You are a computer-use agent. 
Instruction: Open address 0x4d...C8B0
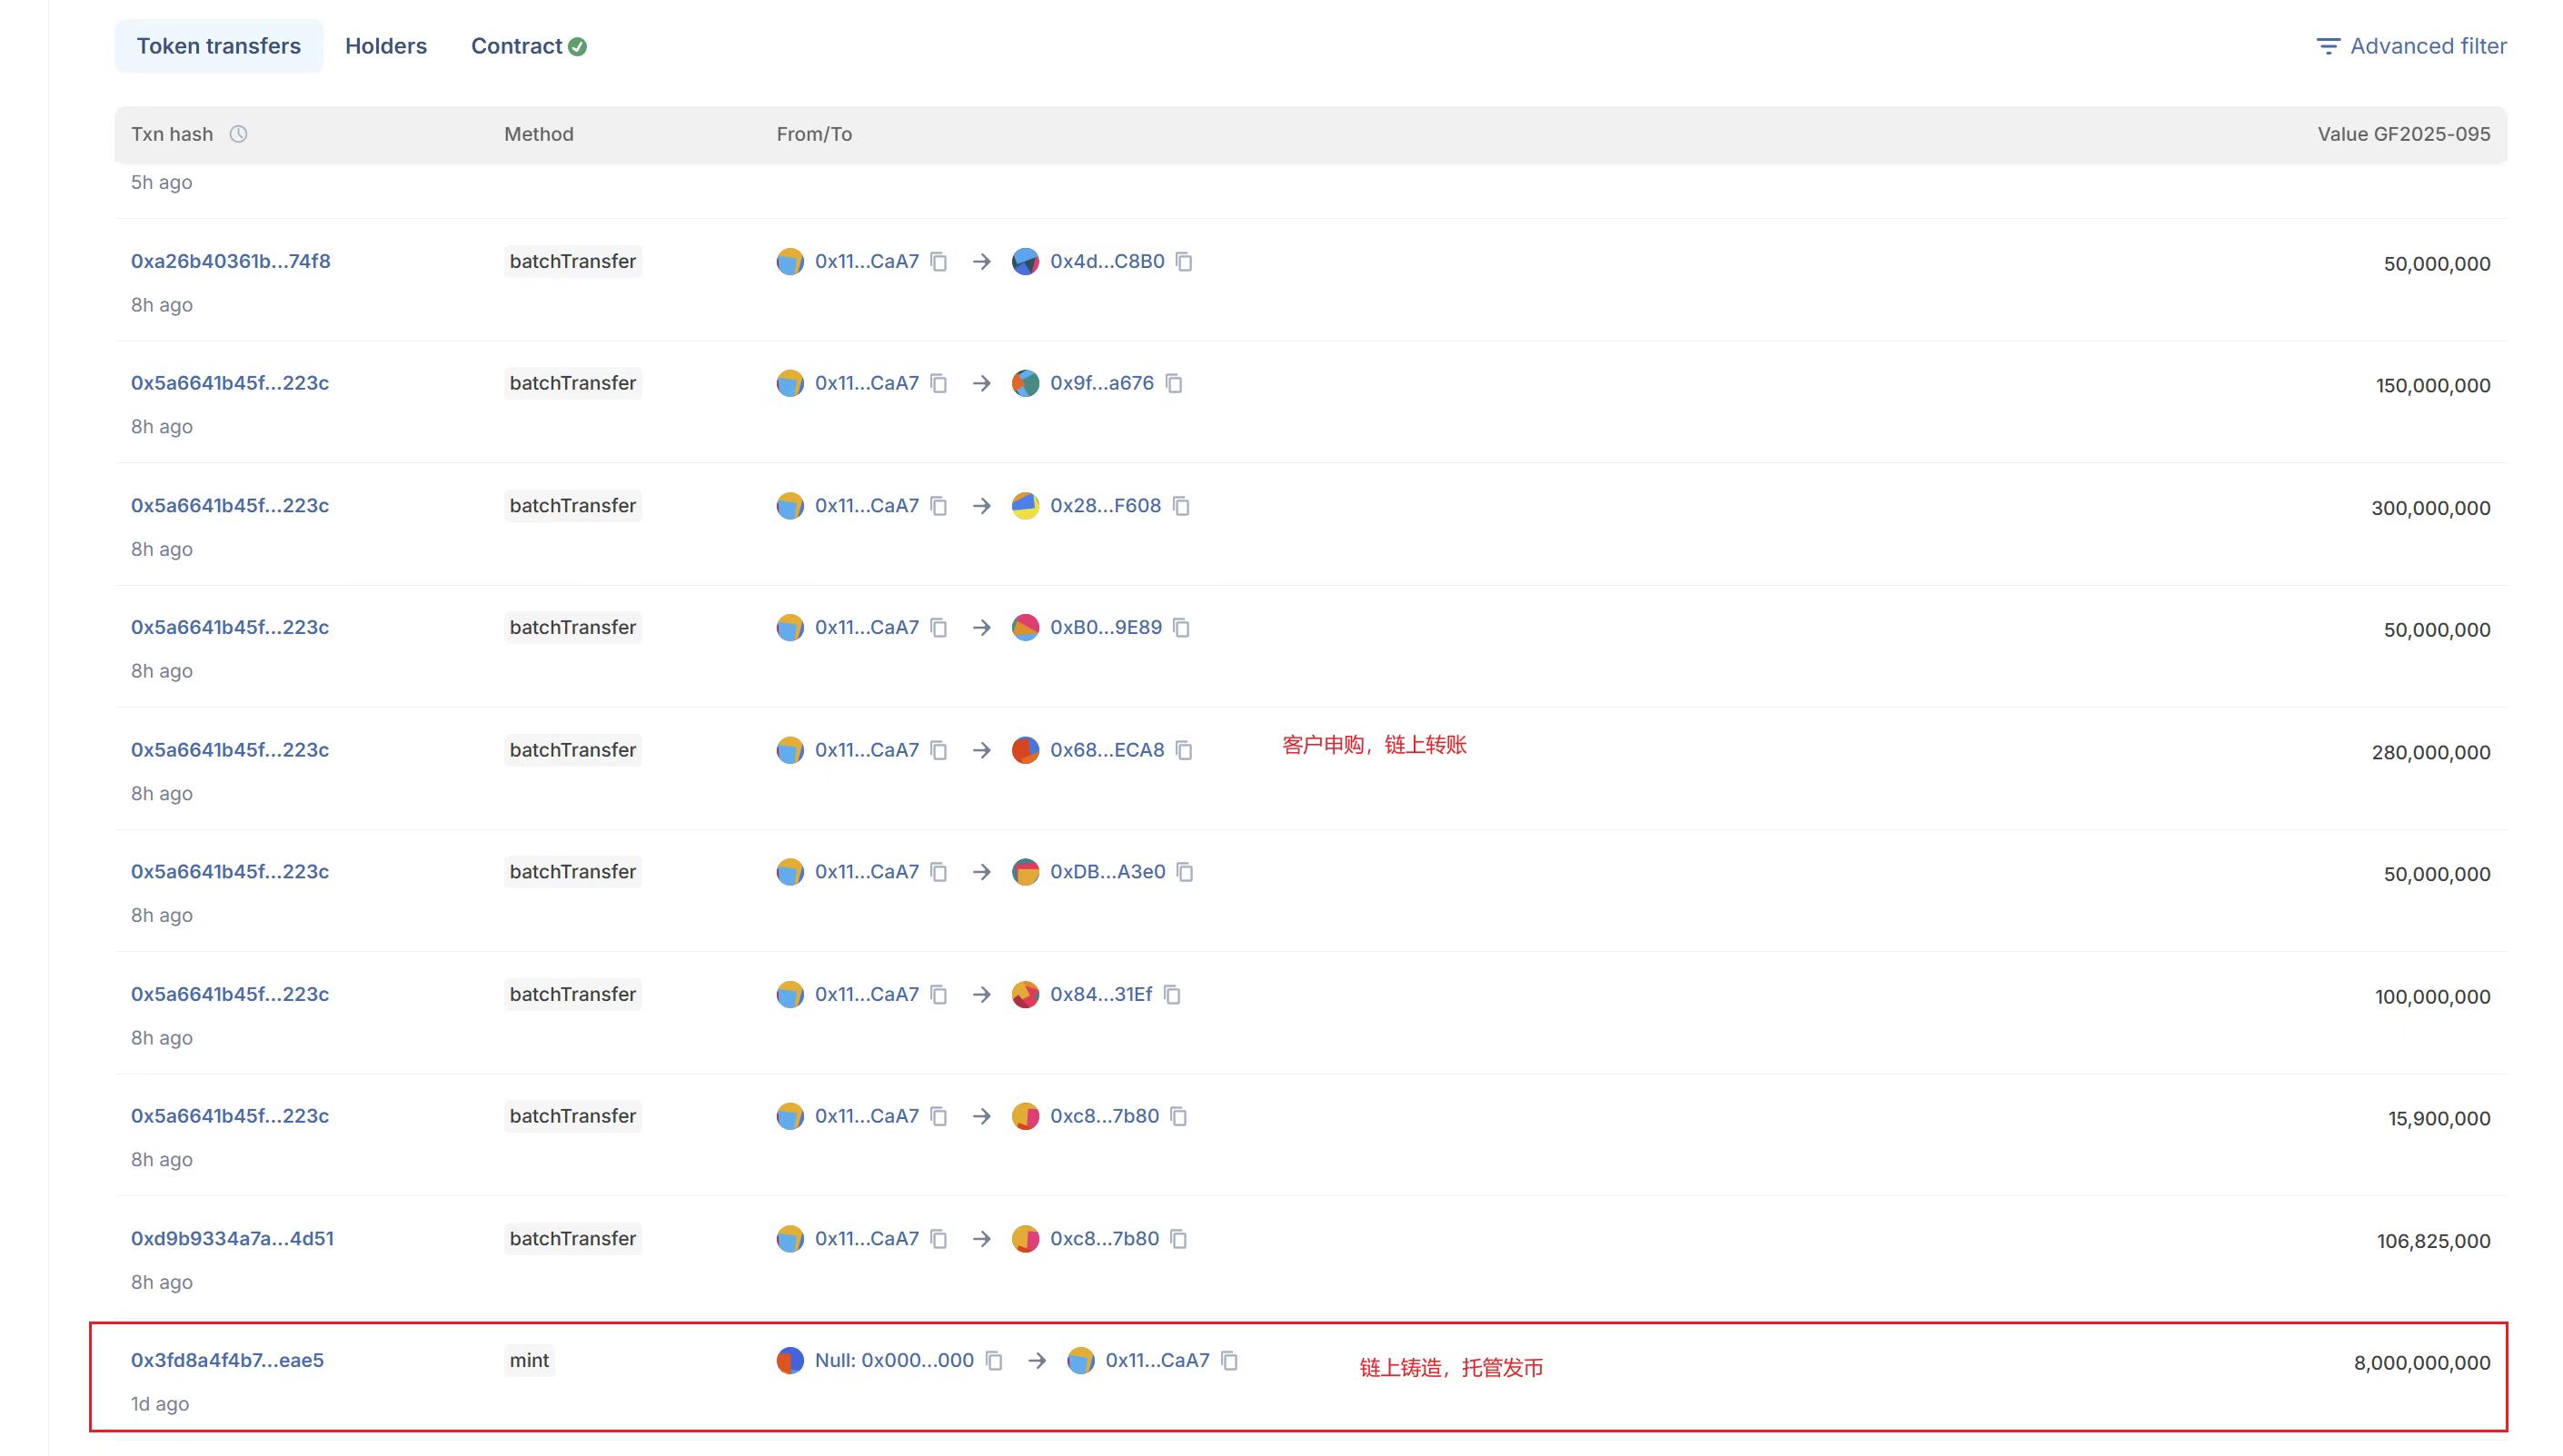(1107, 261)
